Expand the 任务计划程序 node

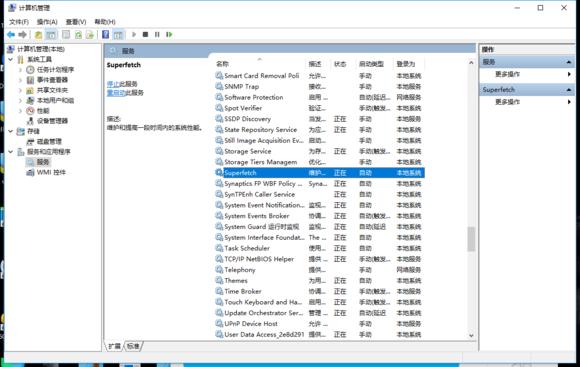tap(21, 70)
